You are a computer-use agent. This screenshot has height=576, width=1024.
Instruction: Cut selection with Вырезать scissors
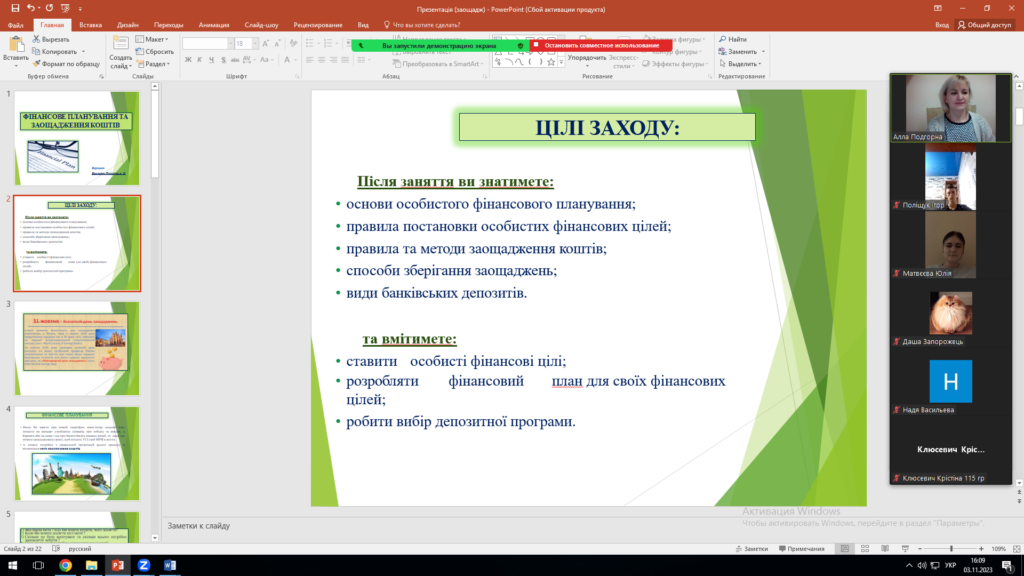click(x=51, y=39)
